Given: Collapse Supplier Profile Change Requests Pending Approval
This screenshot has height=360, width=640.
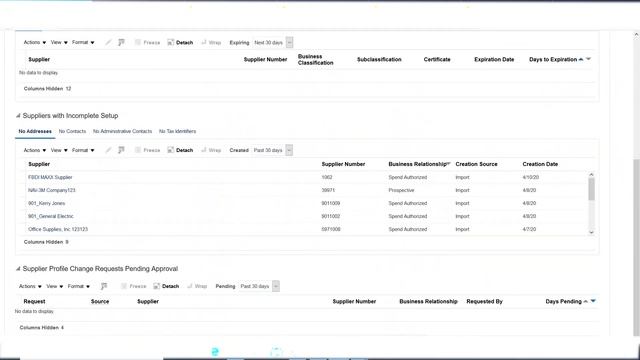Looking at the screenshot, I should tap(18, 269).
